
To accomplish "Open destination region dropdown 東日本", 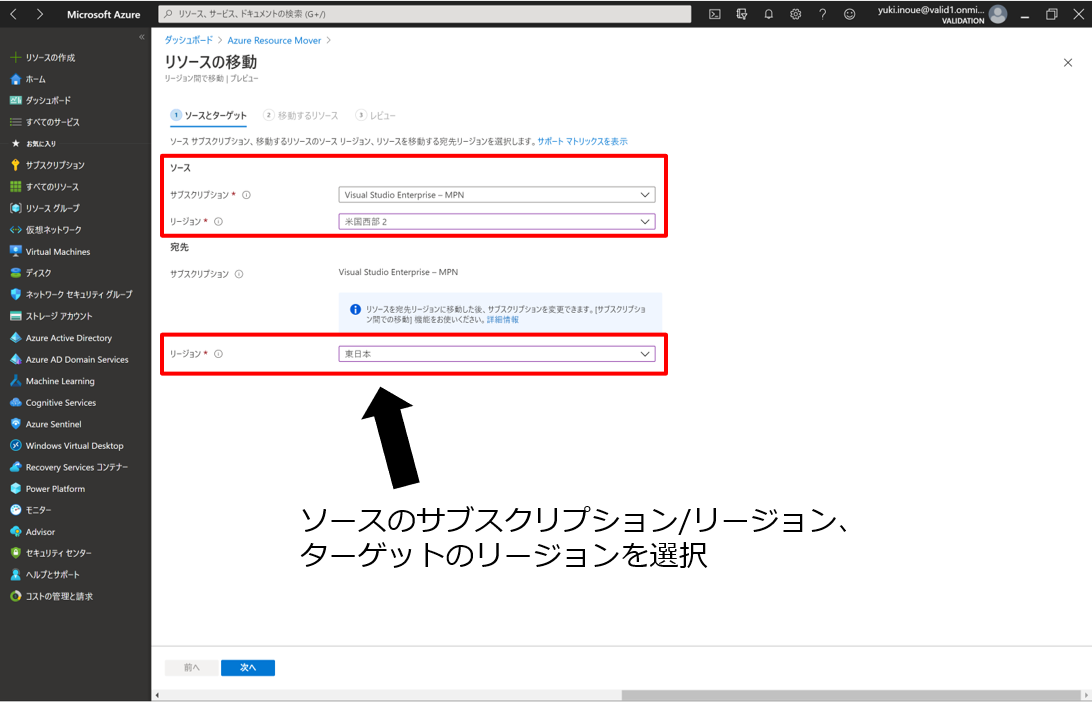I will (x=497, y=354).
